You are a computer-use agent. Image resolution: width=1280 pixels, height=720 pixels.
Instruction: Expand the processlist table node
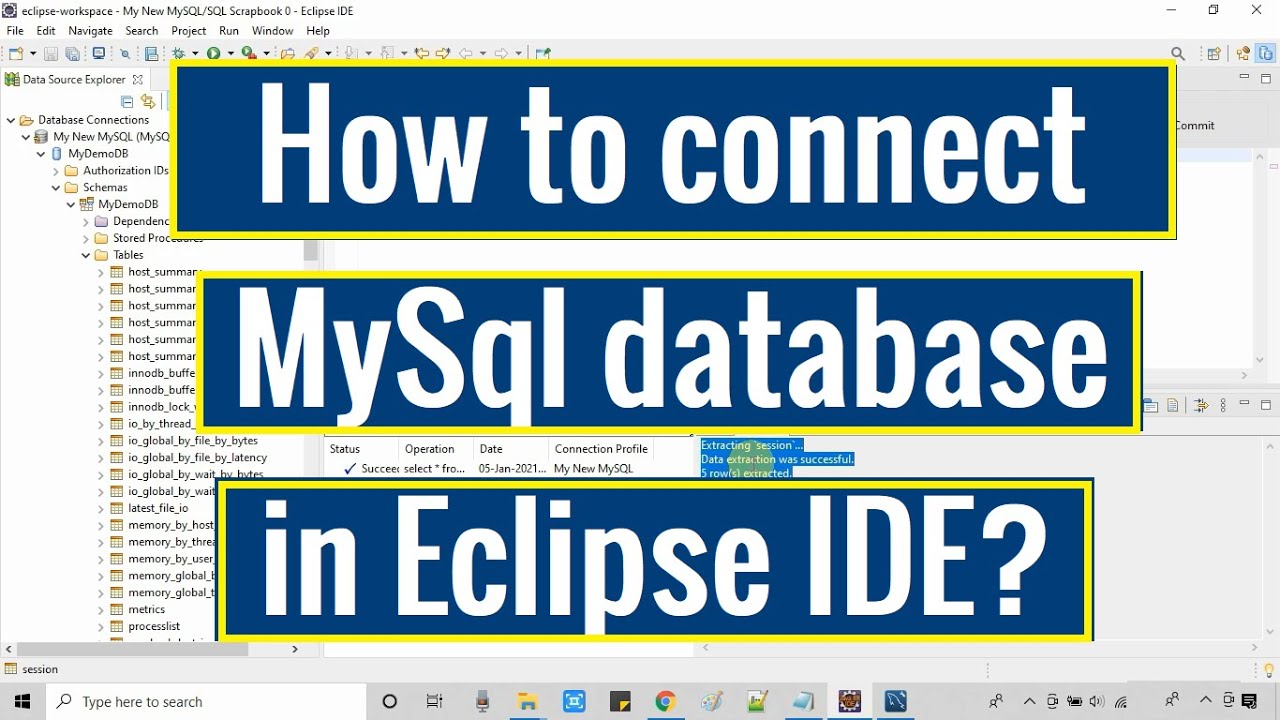pos(101,627)
